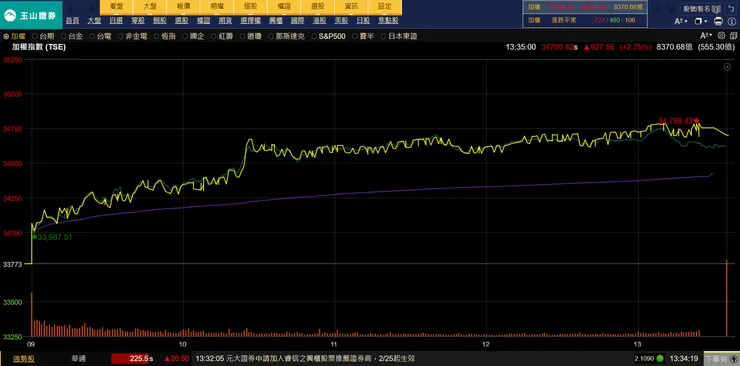Click the undo return arrow icon
Viewport: 740px width, 366px height.
(732, 8)
